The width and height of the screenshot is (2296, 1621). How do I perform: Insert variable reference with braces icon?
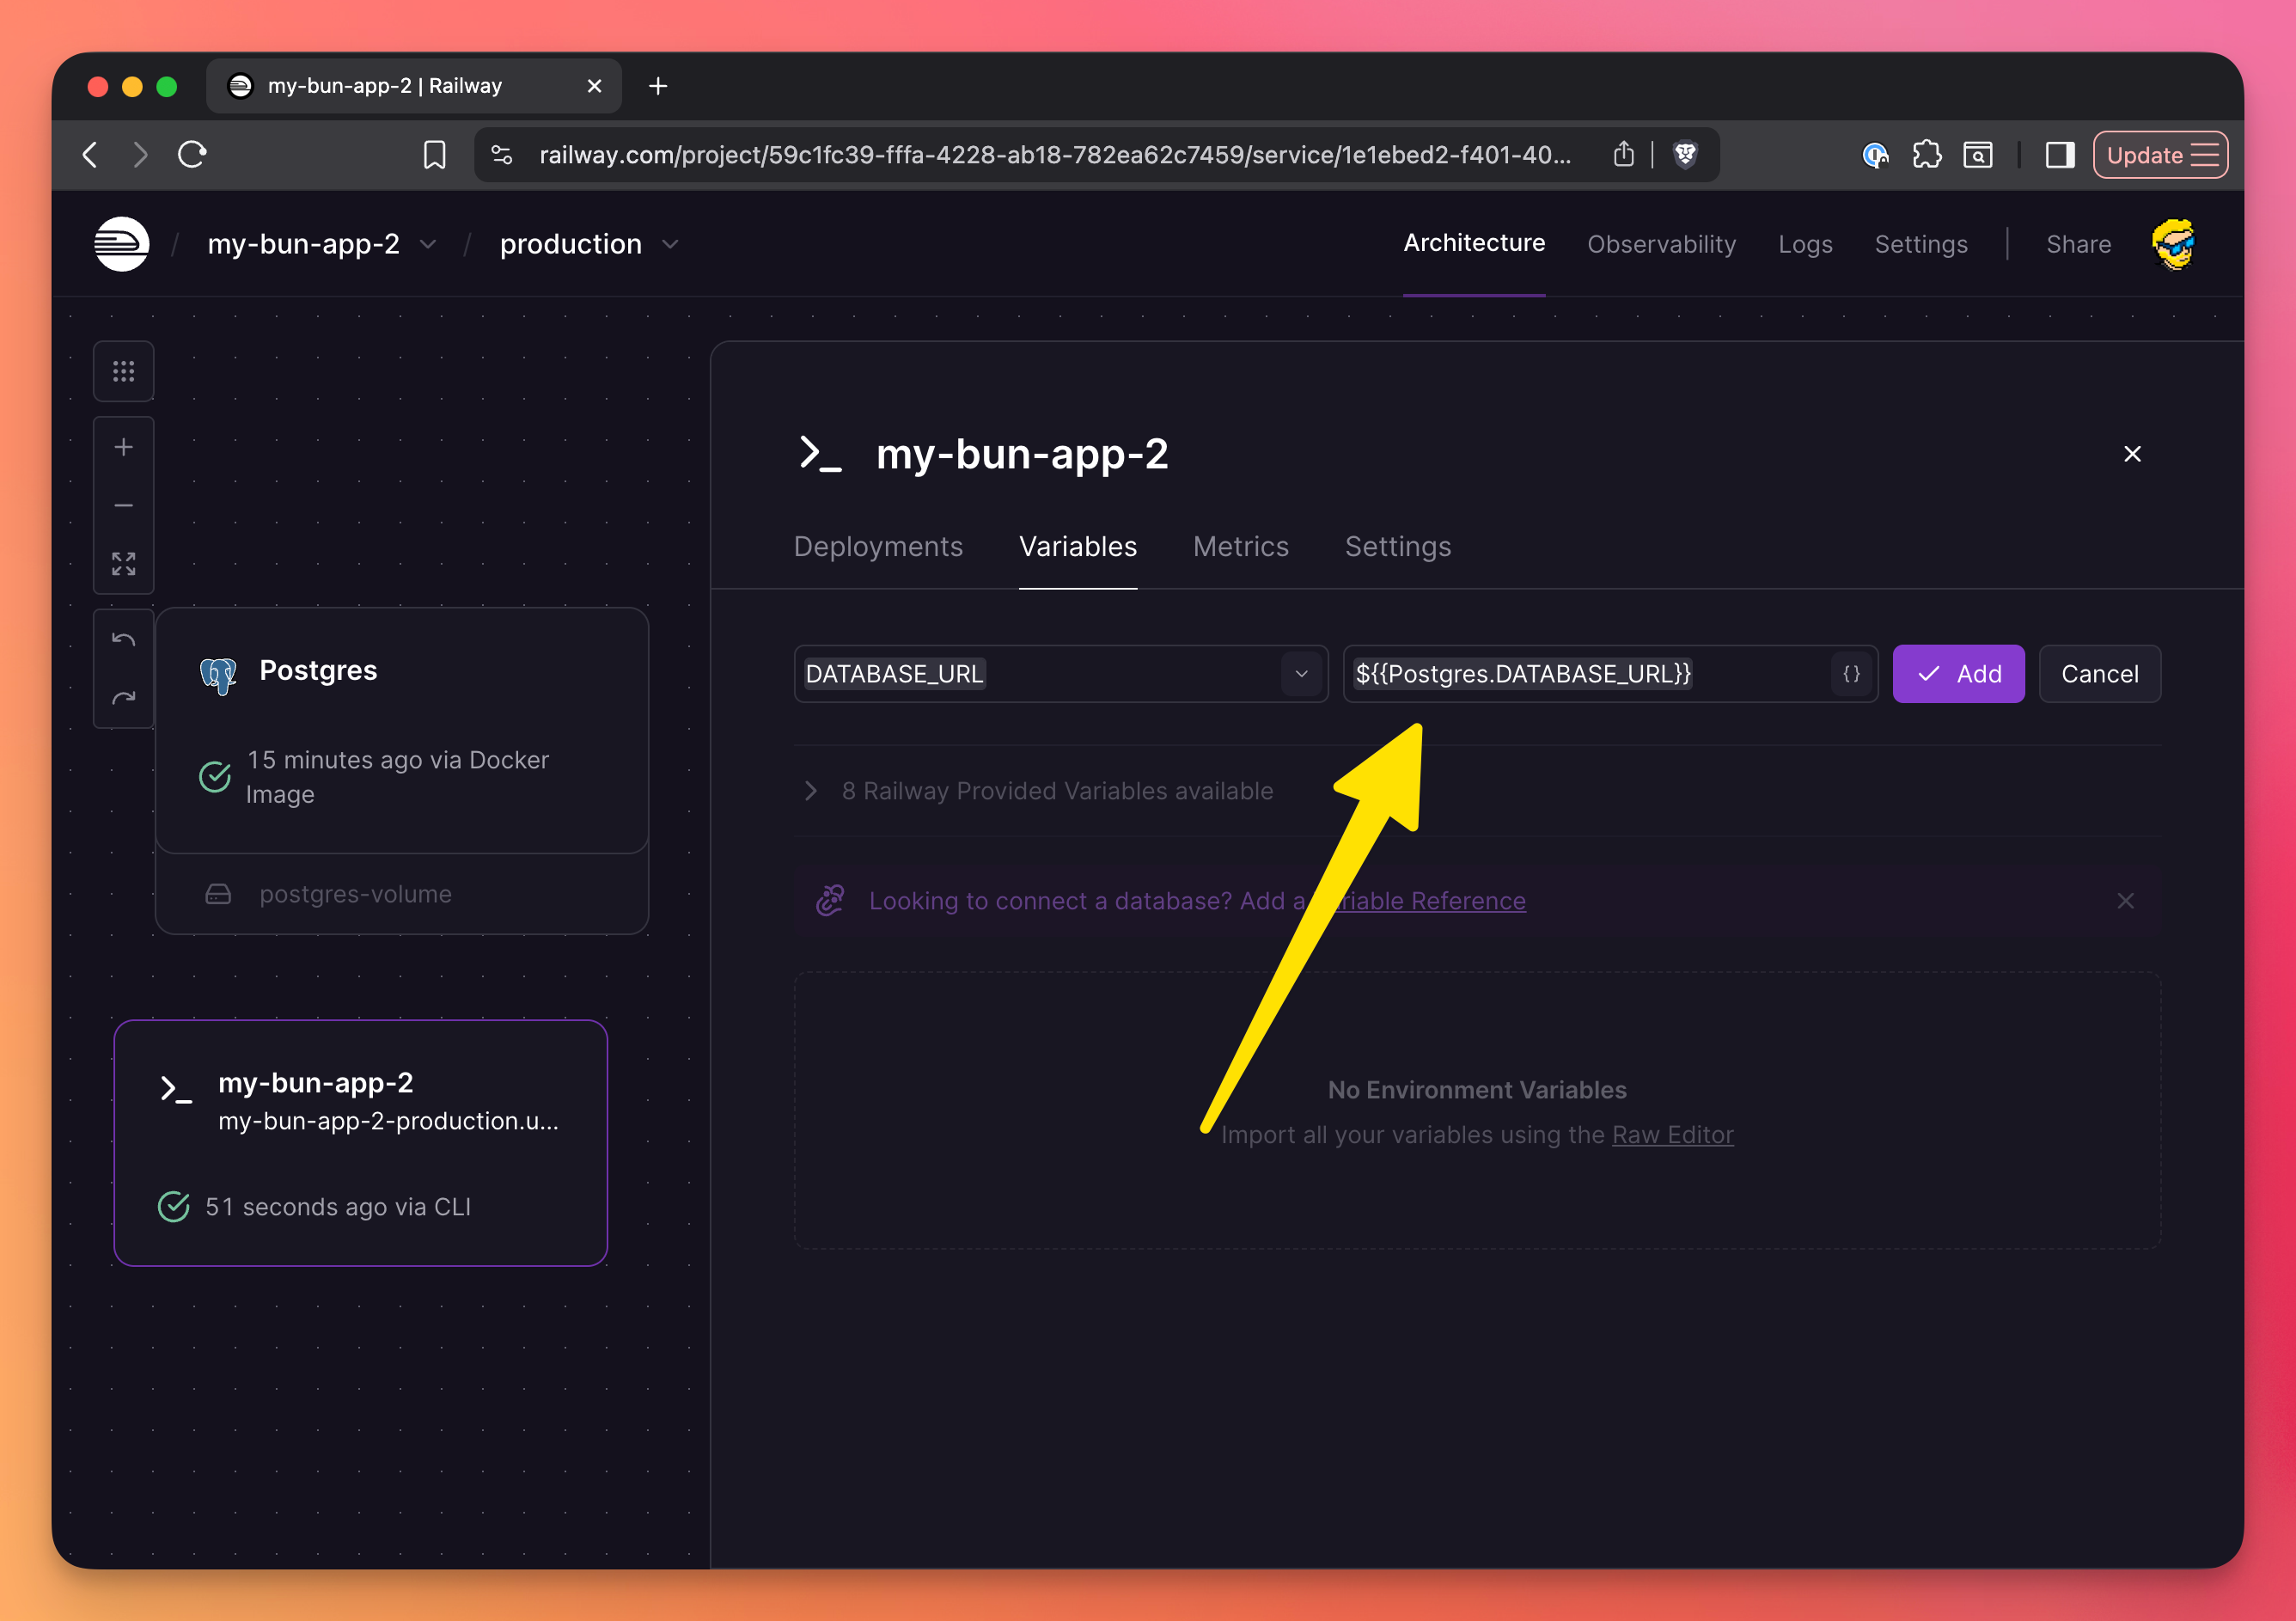[x=1851, y=674]
